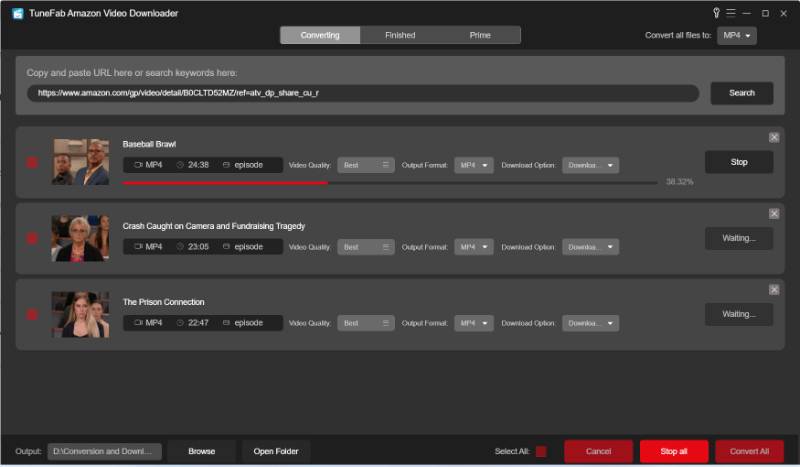Open the Convert all files to MP4 dropdown

click(737, 35)
